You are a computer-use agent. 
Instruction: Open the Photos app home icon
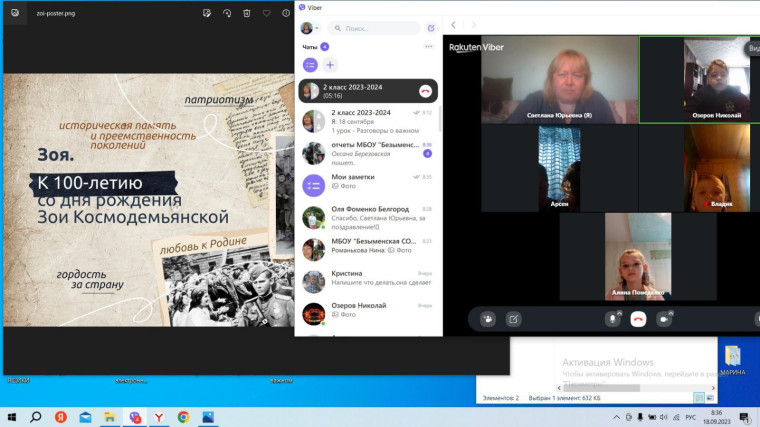point(15,13)
